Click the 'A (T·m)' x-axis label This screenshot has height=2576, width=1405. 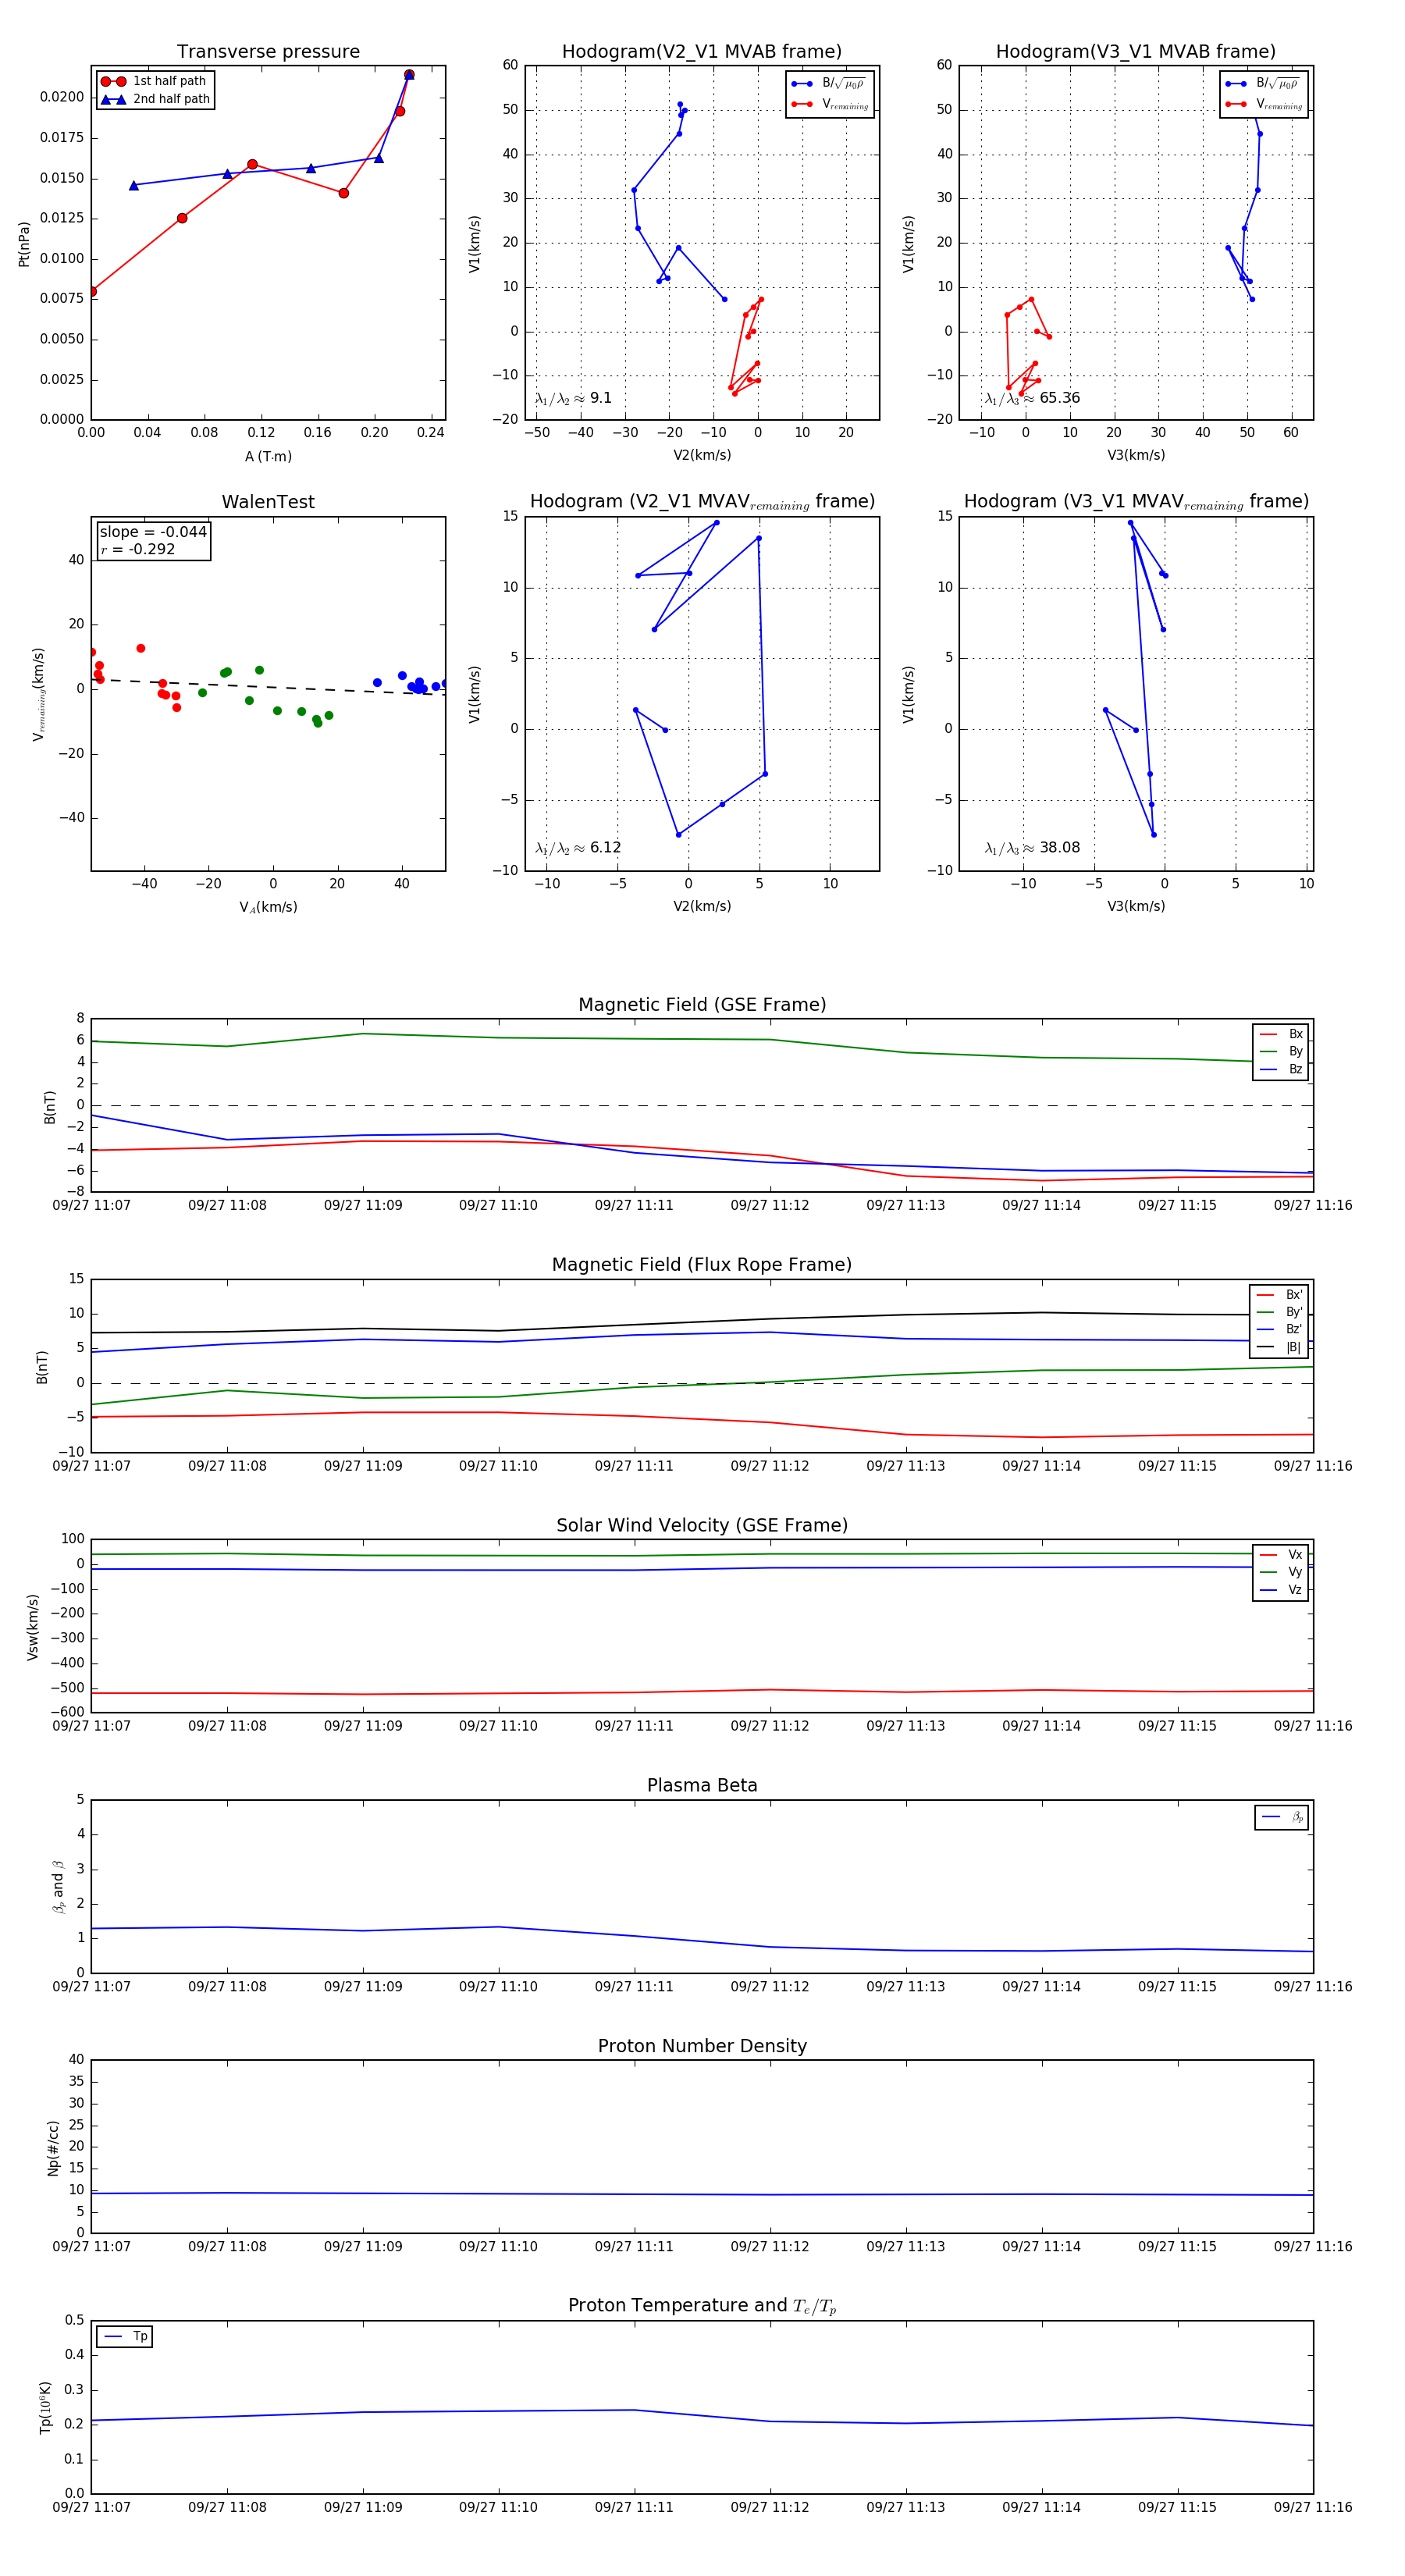tap(268, 456)
